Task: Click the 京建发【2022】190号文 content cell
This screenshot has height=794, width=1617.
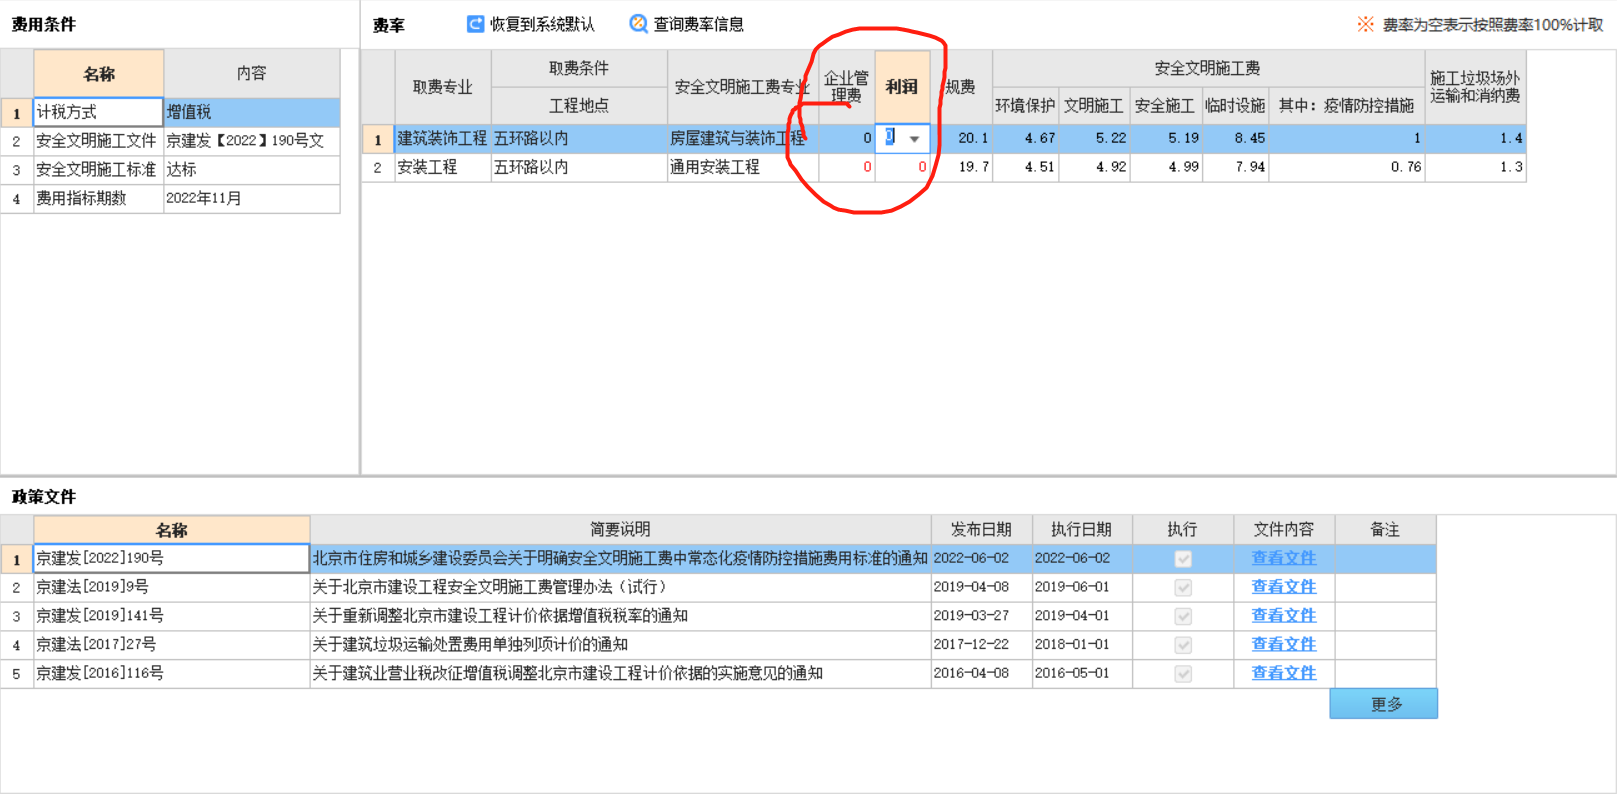Action: tap(252, 141)
